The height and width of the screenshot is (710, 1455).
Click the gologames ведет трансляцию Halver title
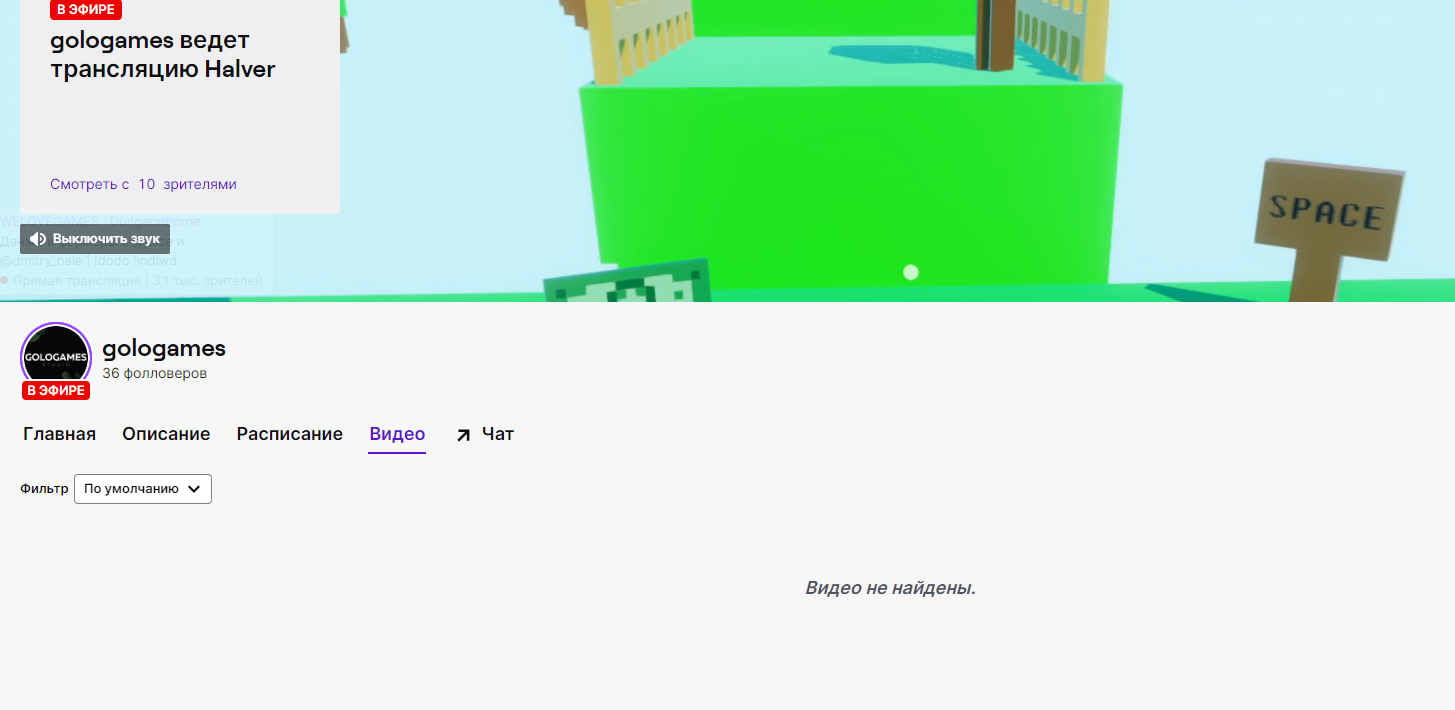[x=163, y=55]
